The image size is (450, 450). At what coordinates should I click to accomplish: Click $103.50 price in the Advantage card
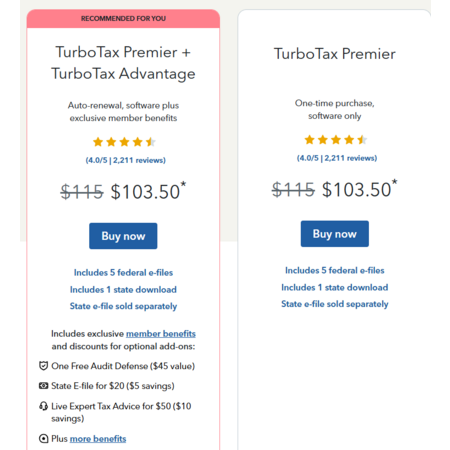[148, 191]
